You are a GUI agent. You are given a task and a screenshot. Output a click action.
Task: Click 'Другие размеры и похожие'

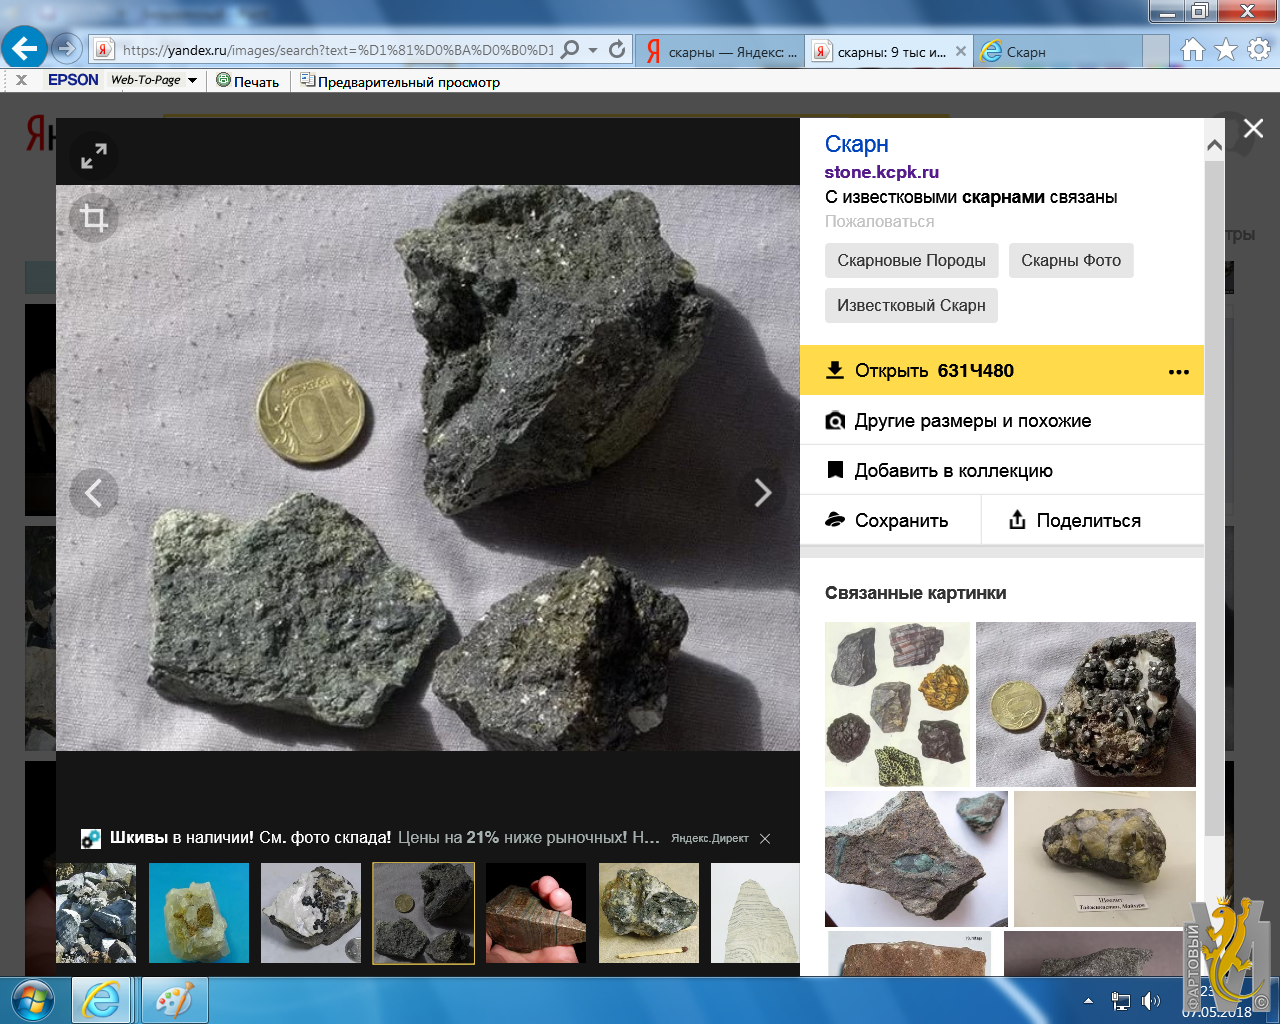pyautogui.click(x=1002, y=421)
